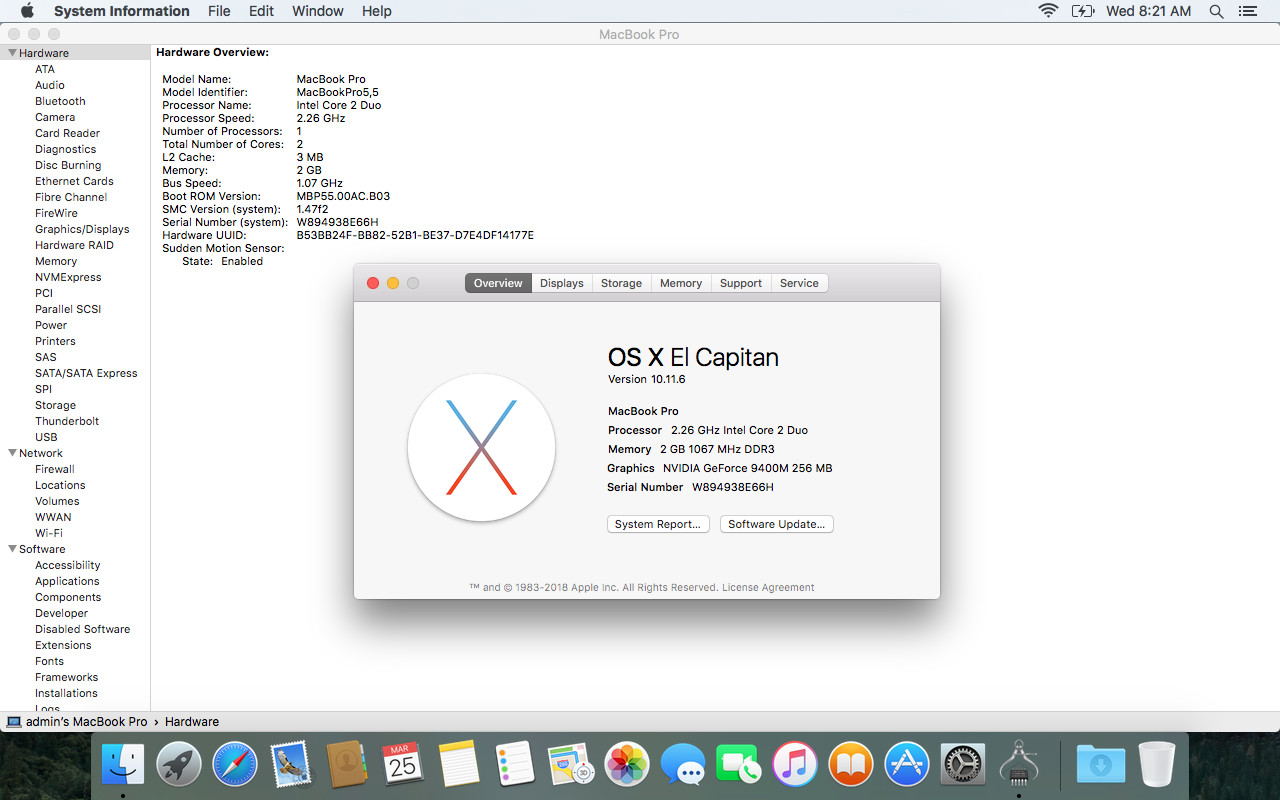
Task: Click the Software Update button
Action: 777,524
